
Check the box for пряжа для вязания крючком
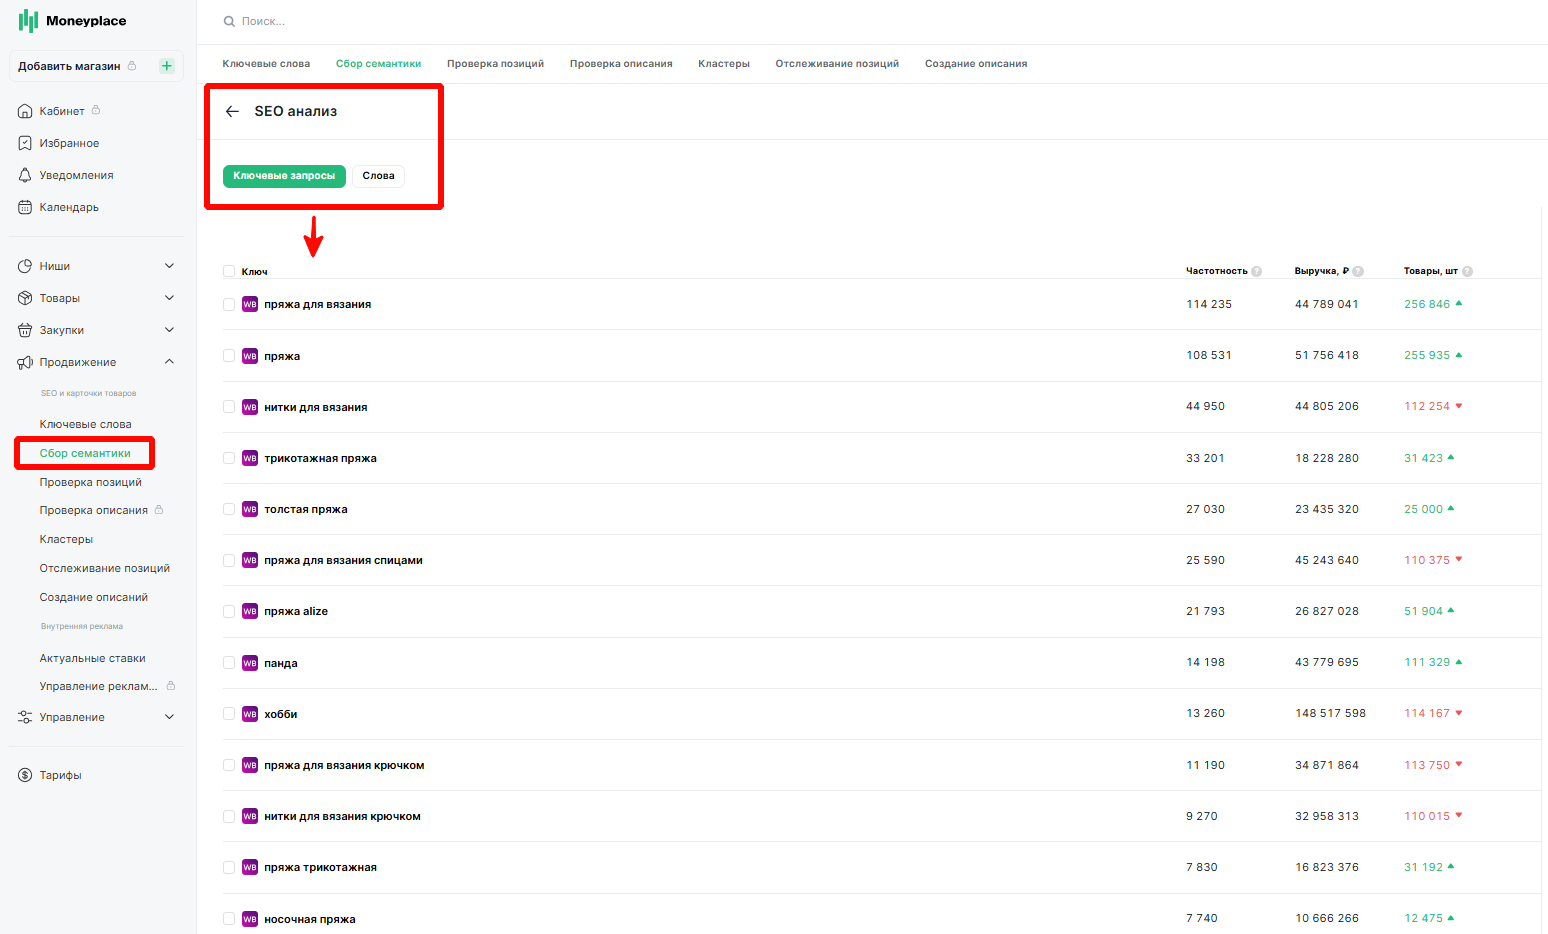[x=229, y=765]
